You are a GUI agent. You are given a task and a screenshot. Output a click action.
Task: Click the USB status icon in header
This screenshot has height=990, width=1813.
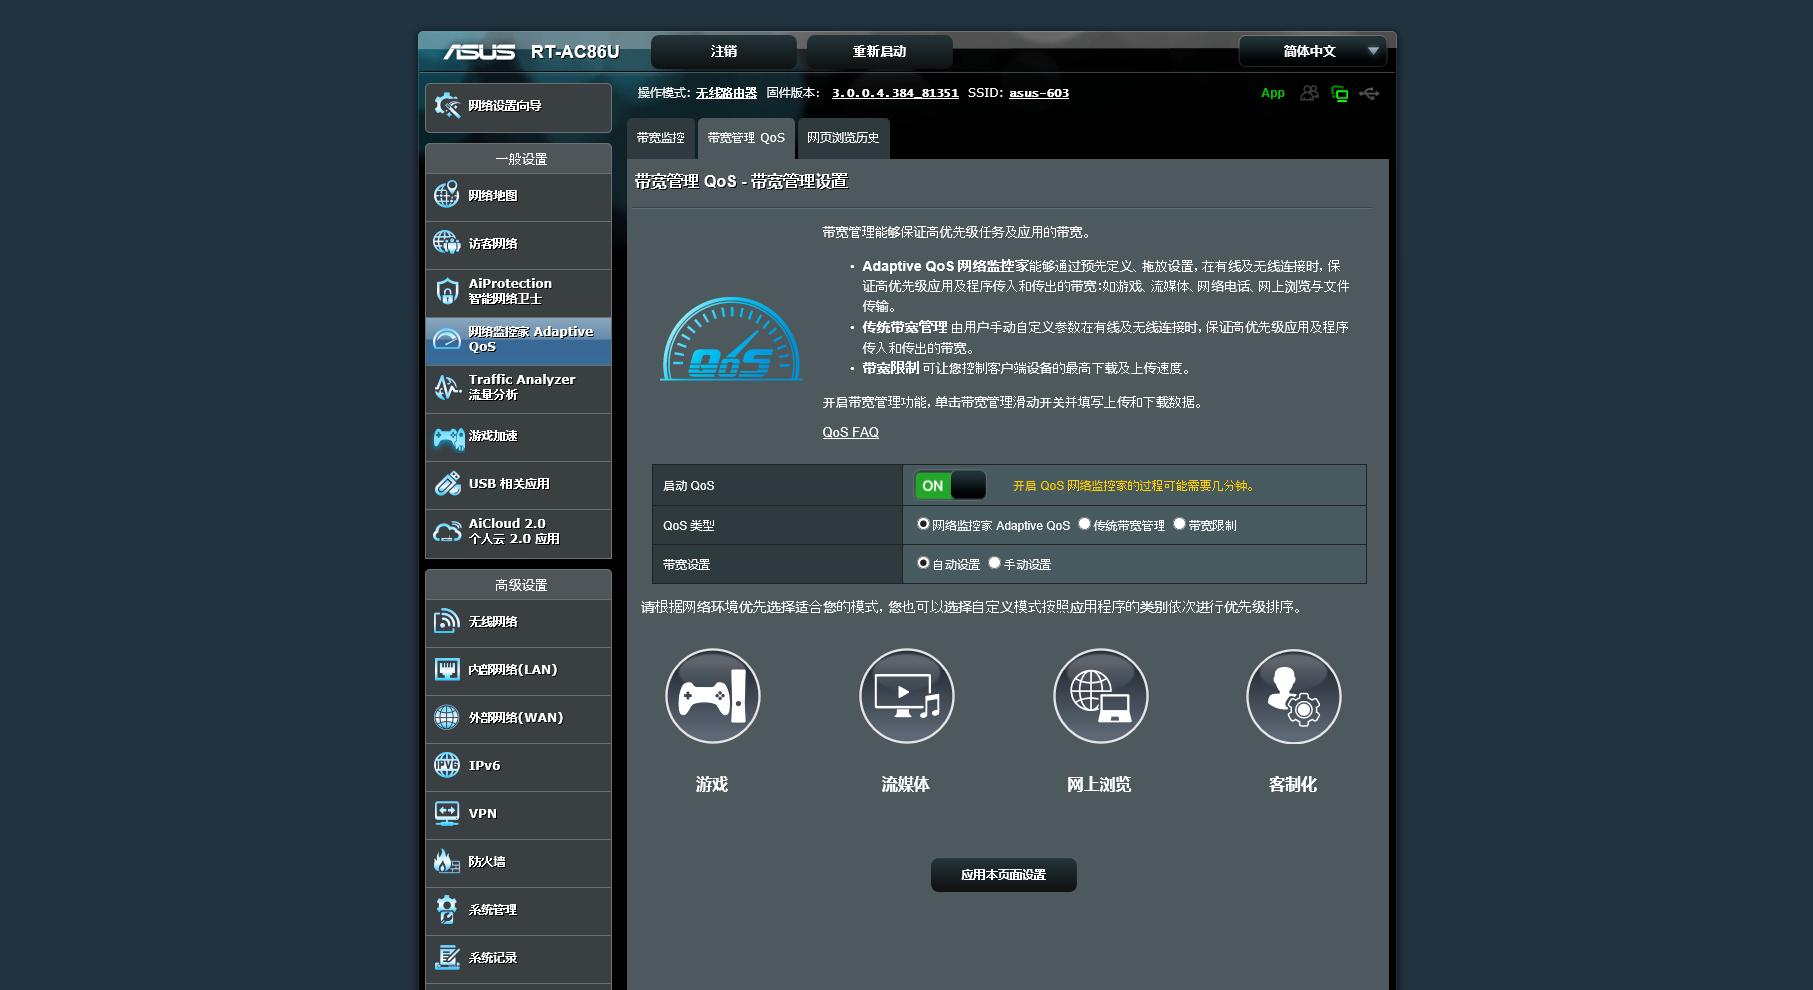[1371, 93]
